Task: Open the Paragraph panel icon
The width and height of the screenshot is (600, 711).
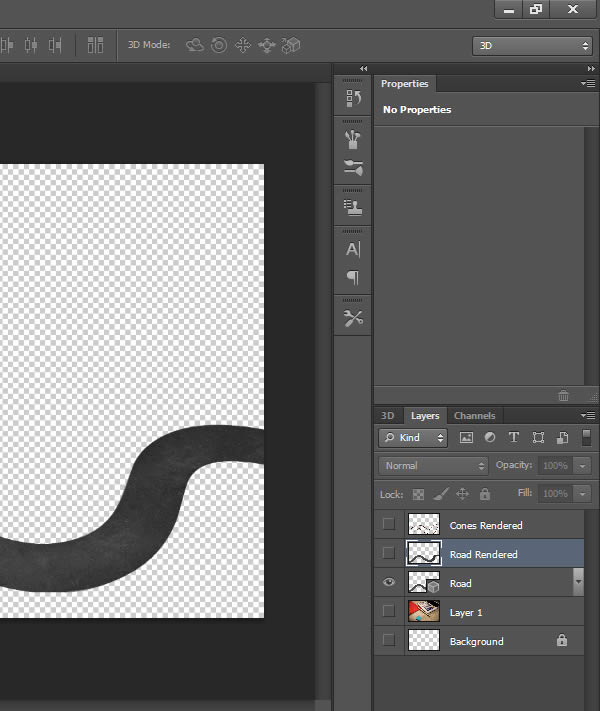Action: click(x=353, y=277)
